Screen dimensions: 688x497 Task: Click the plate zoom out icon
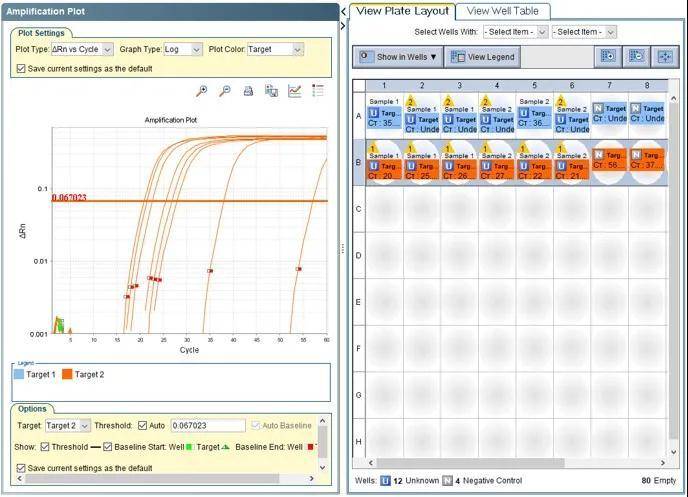click(x=635, y=57)
